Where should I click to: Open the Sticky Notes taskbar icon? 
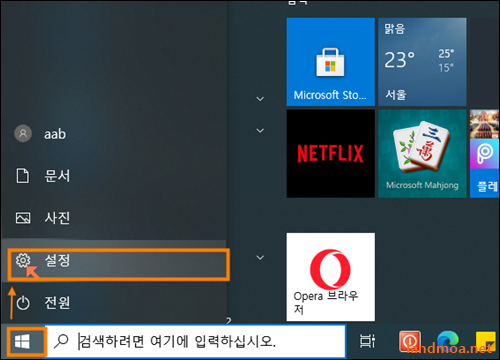[x=485, y=342]
